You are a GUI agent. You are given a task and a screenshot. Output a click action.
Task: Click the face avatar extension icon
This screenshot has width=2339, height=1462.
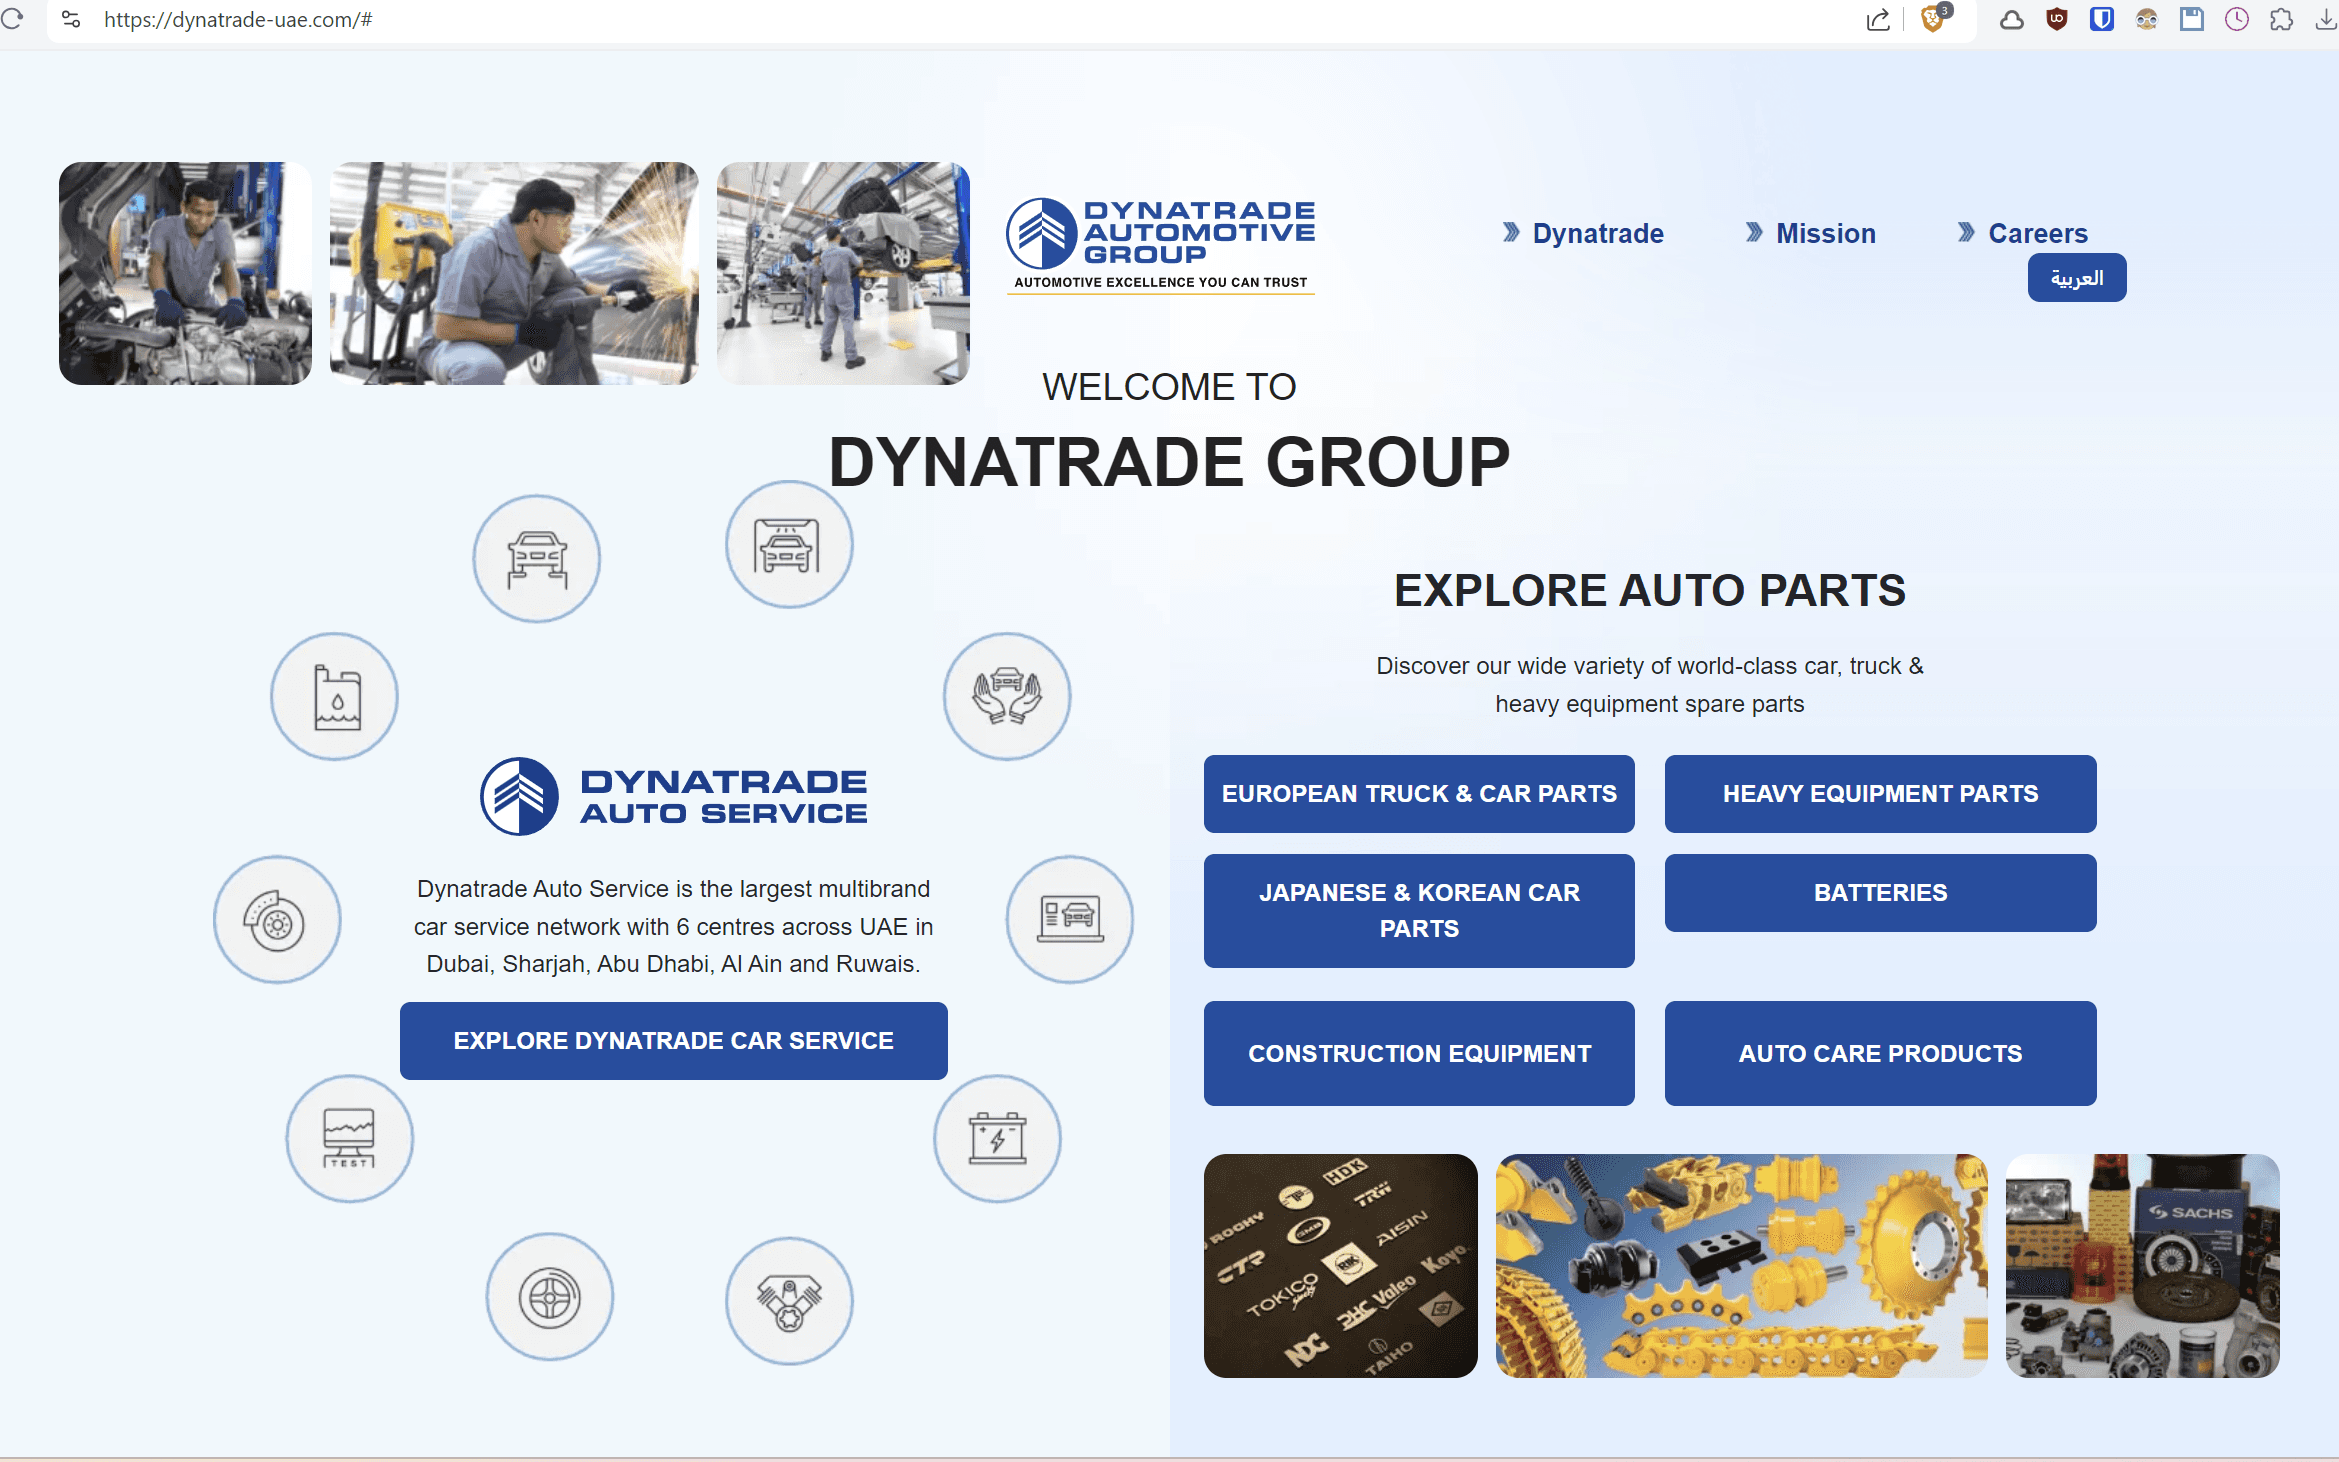click(x=2146, y=19)
